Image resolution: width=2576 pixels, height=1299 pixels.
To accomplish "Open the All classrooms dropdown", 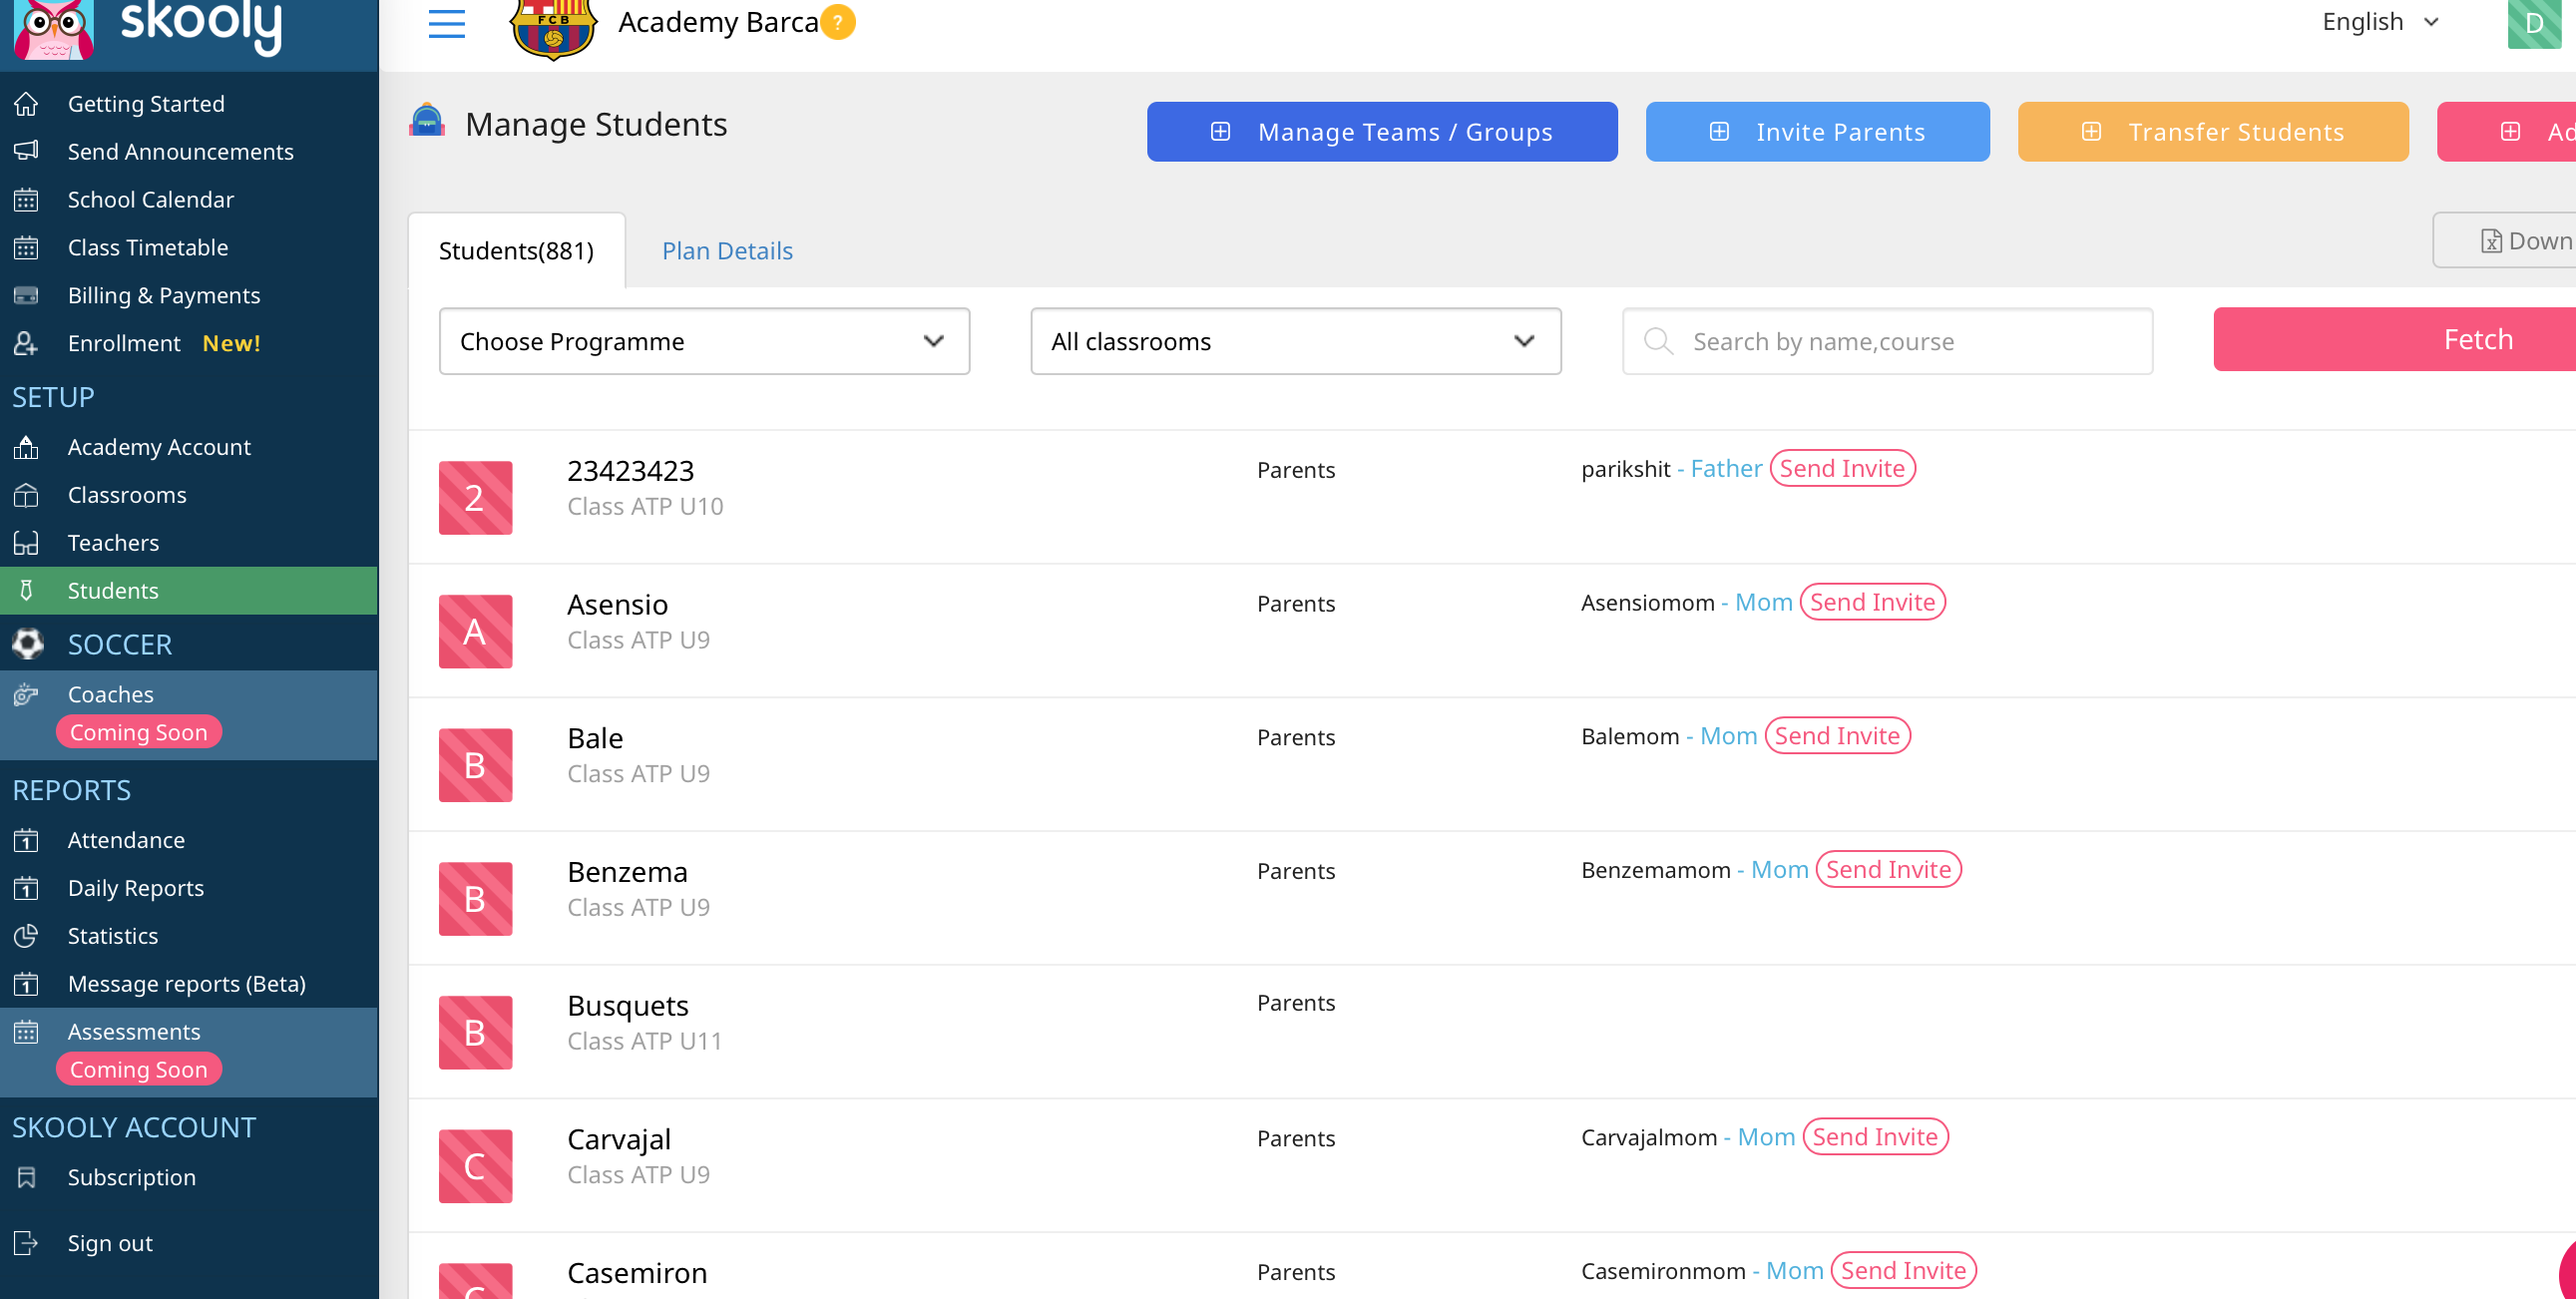I will tap(1295, 341).
